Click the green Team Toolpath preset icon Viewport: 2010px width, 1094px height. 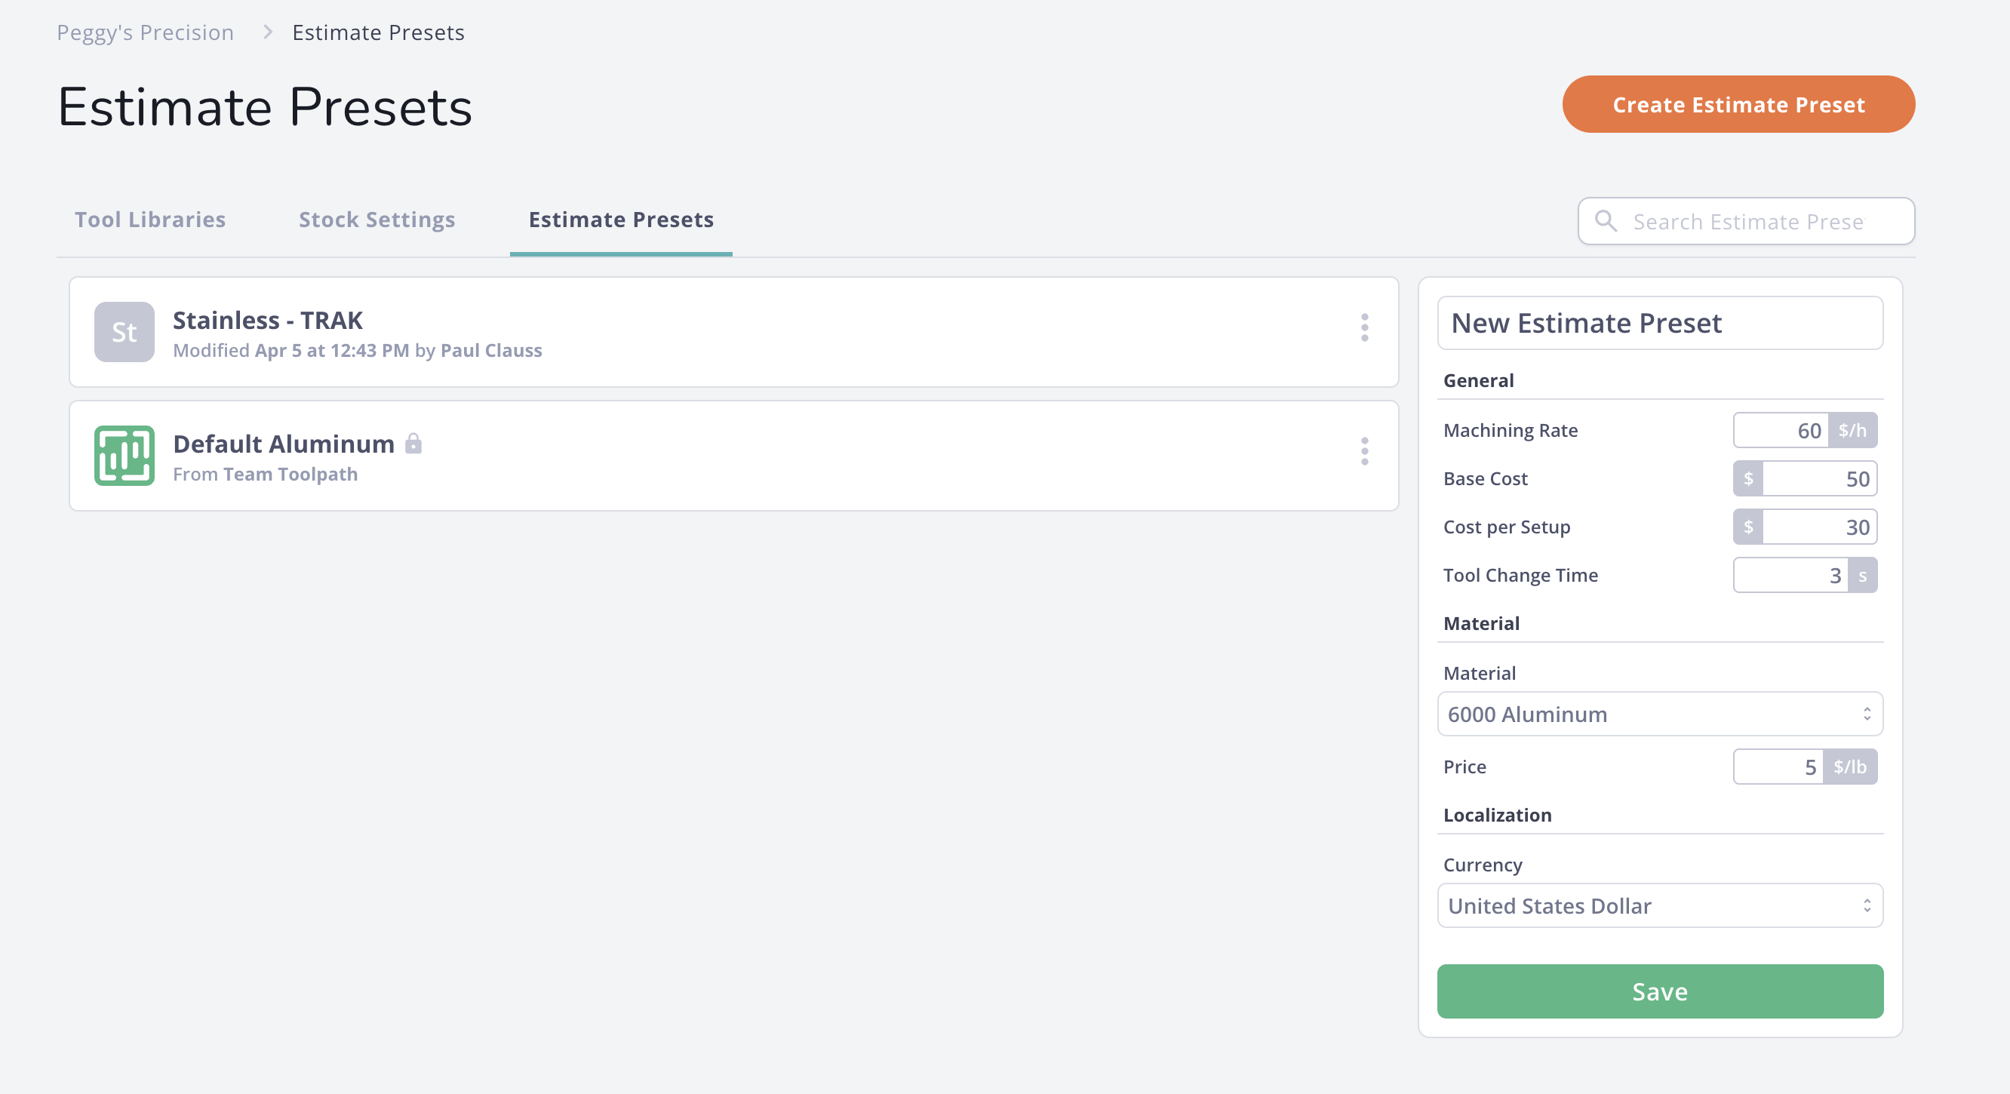tap(123, 455)
